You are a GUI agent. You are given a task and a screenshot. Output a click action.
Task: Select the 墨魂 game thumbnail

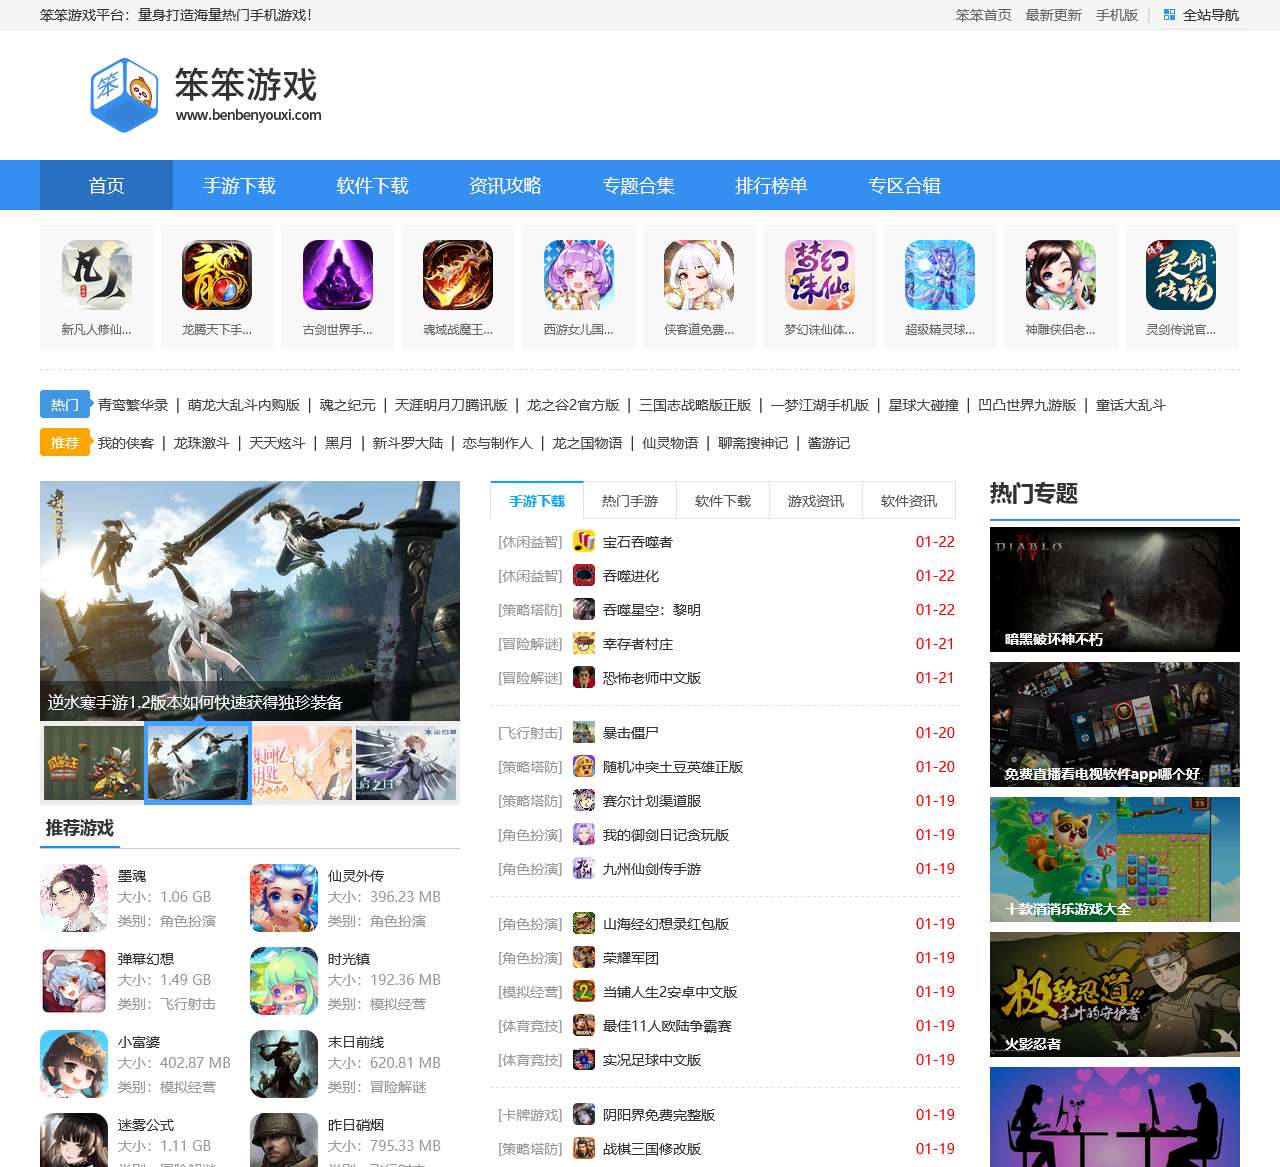74,897
